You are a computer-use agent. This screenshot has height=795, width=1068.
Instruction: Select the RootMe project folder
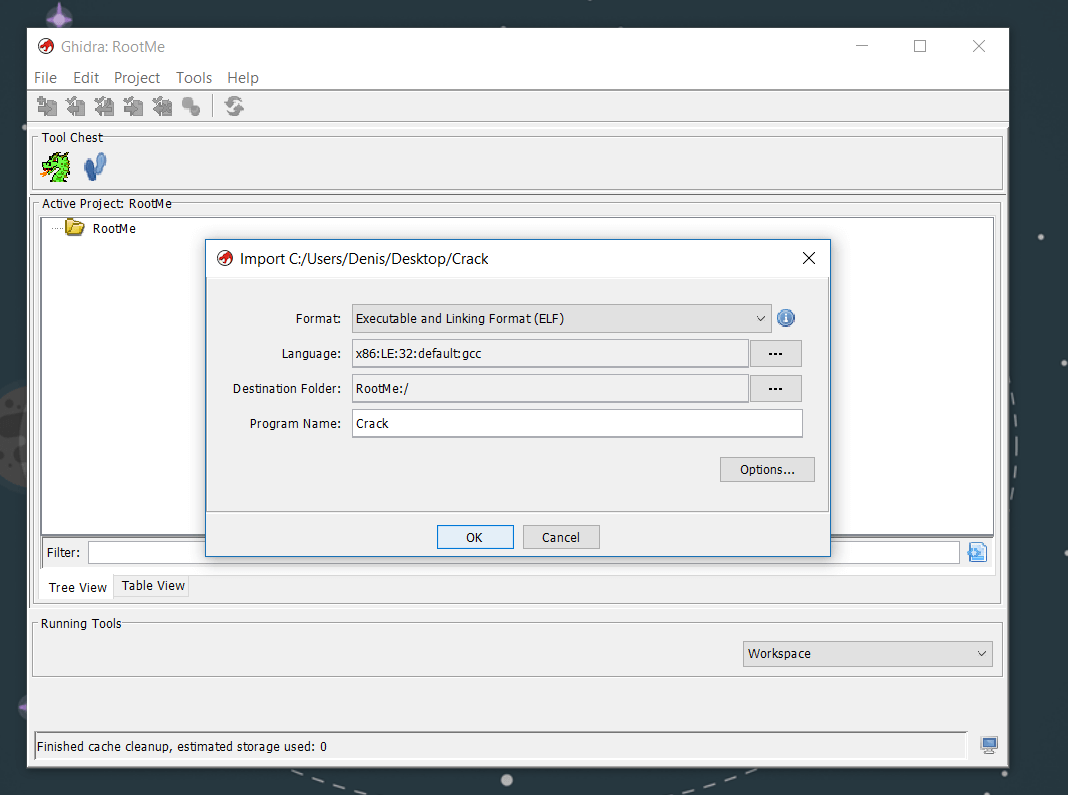click(113, 228)
